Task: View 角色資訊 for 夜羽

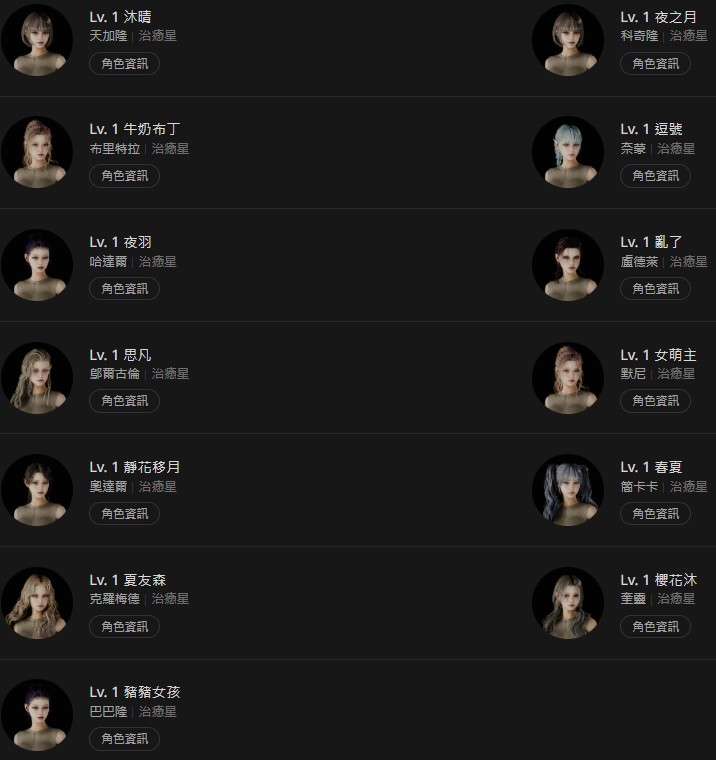Action: (124, 288)
